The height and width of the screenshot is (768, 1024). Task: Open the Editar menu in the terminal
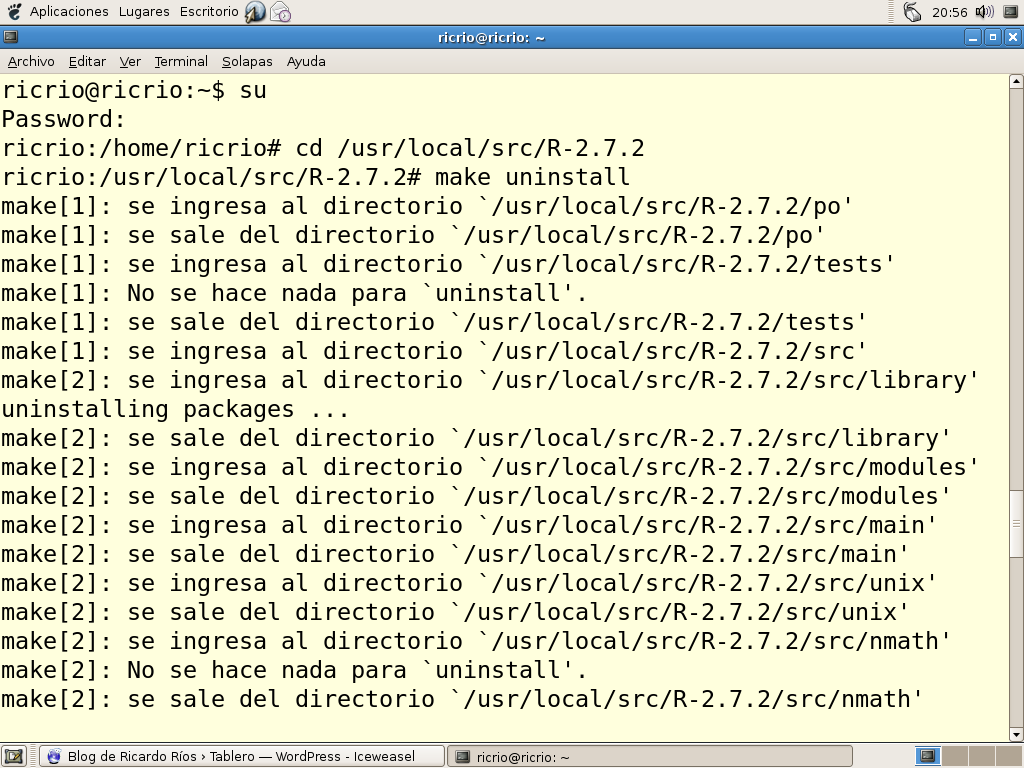point(86,61)
